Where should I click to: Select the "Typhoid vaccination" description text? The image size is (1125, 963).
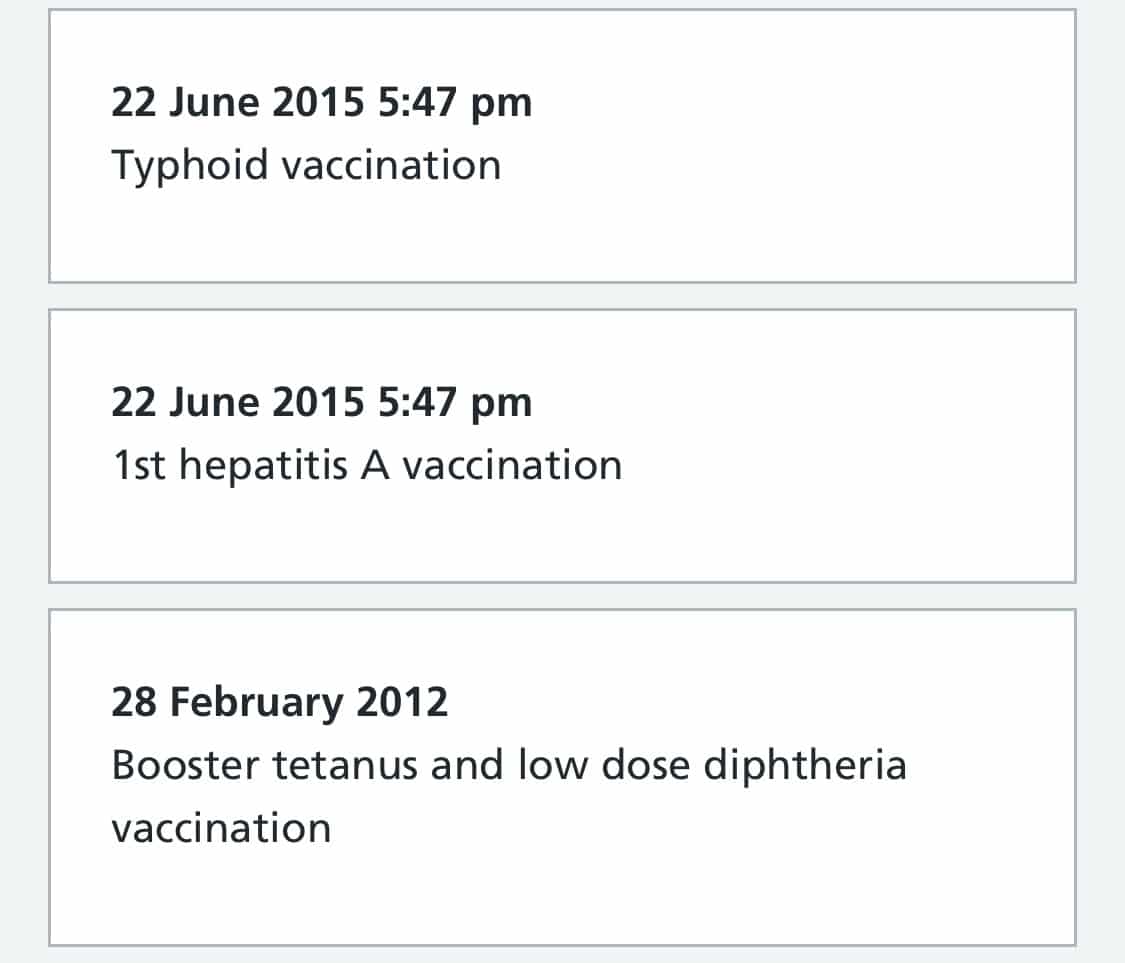(306, 165)
